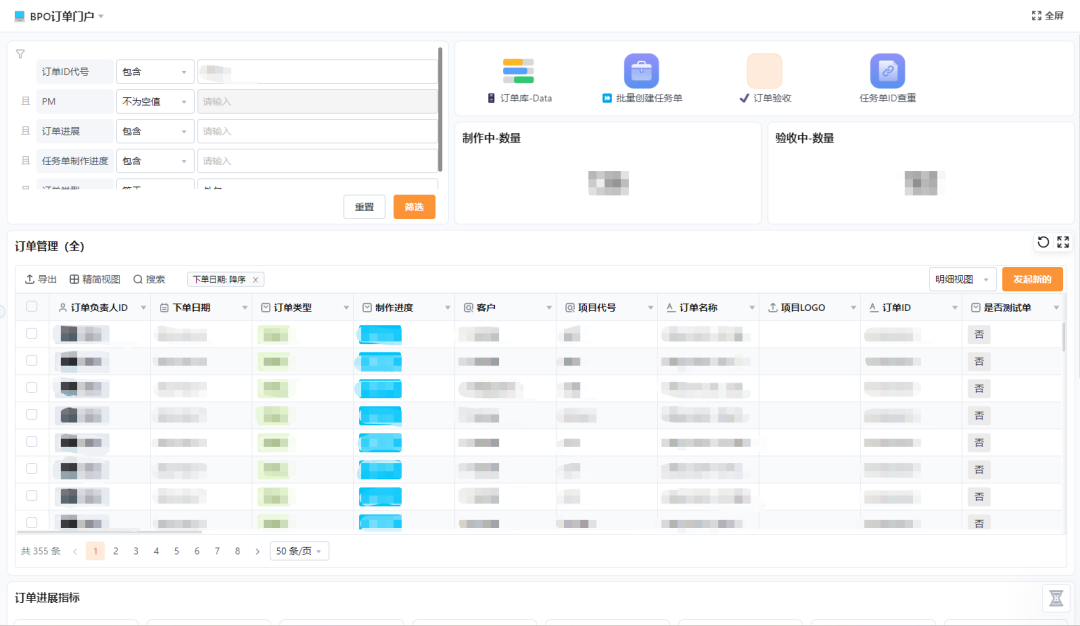Click the 批量创建任务单 briefcase icon
This screenshot has width=1080, height=626.
tap(641, 71)
